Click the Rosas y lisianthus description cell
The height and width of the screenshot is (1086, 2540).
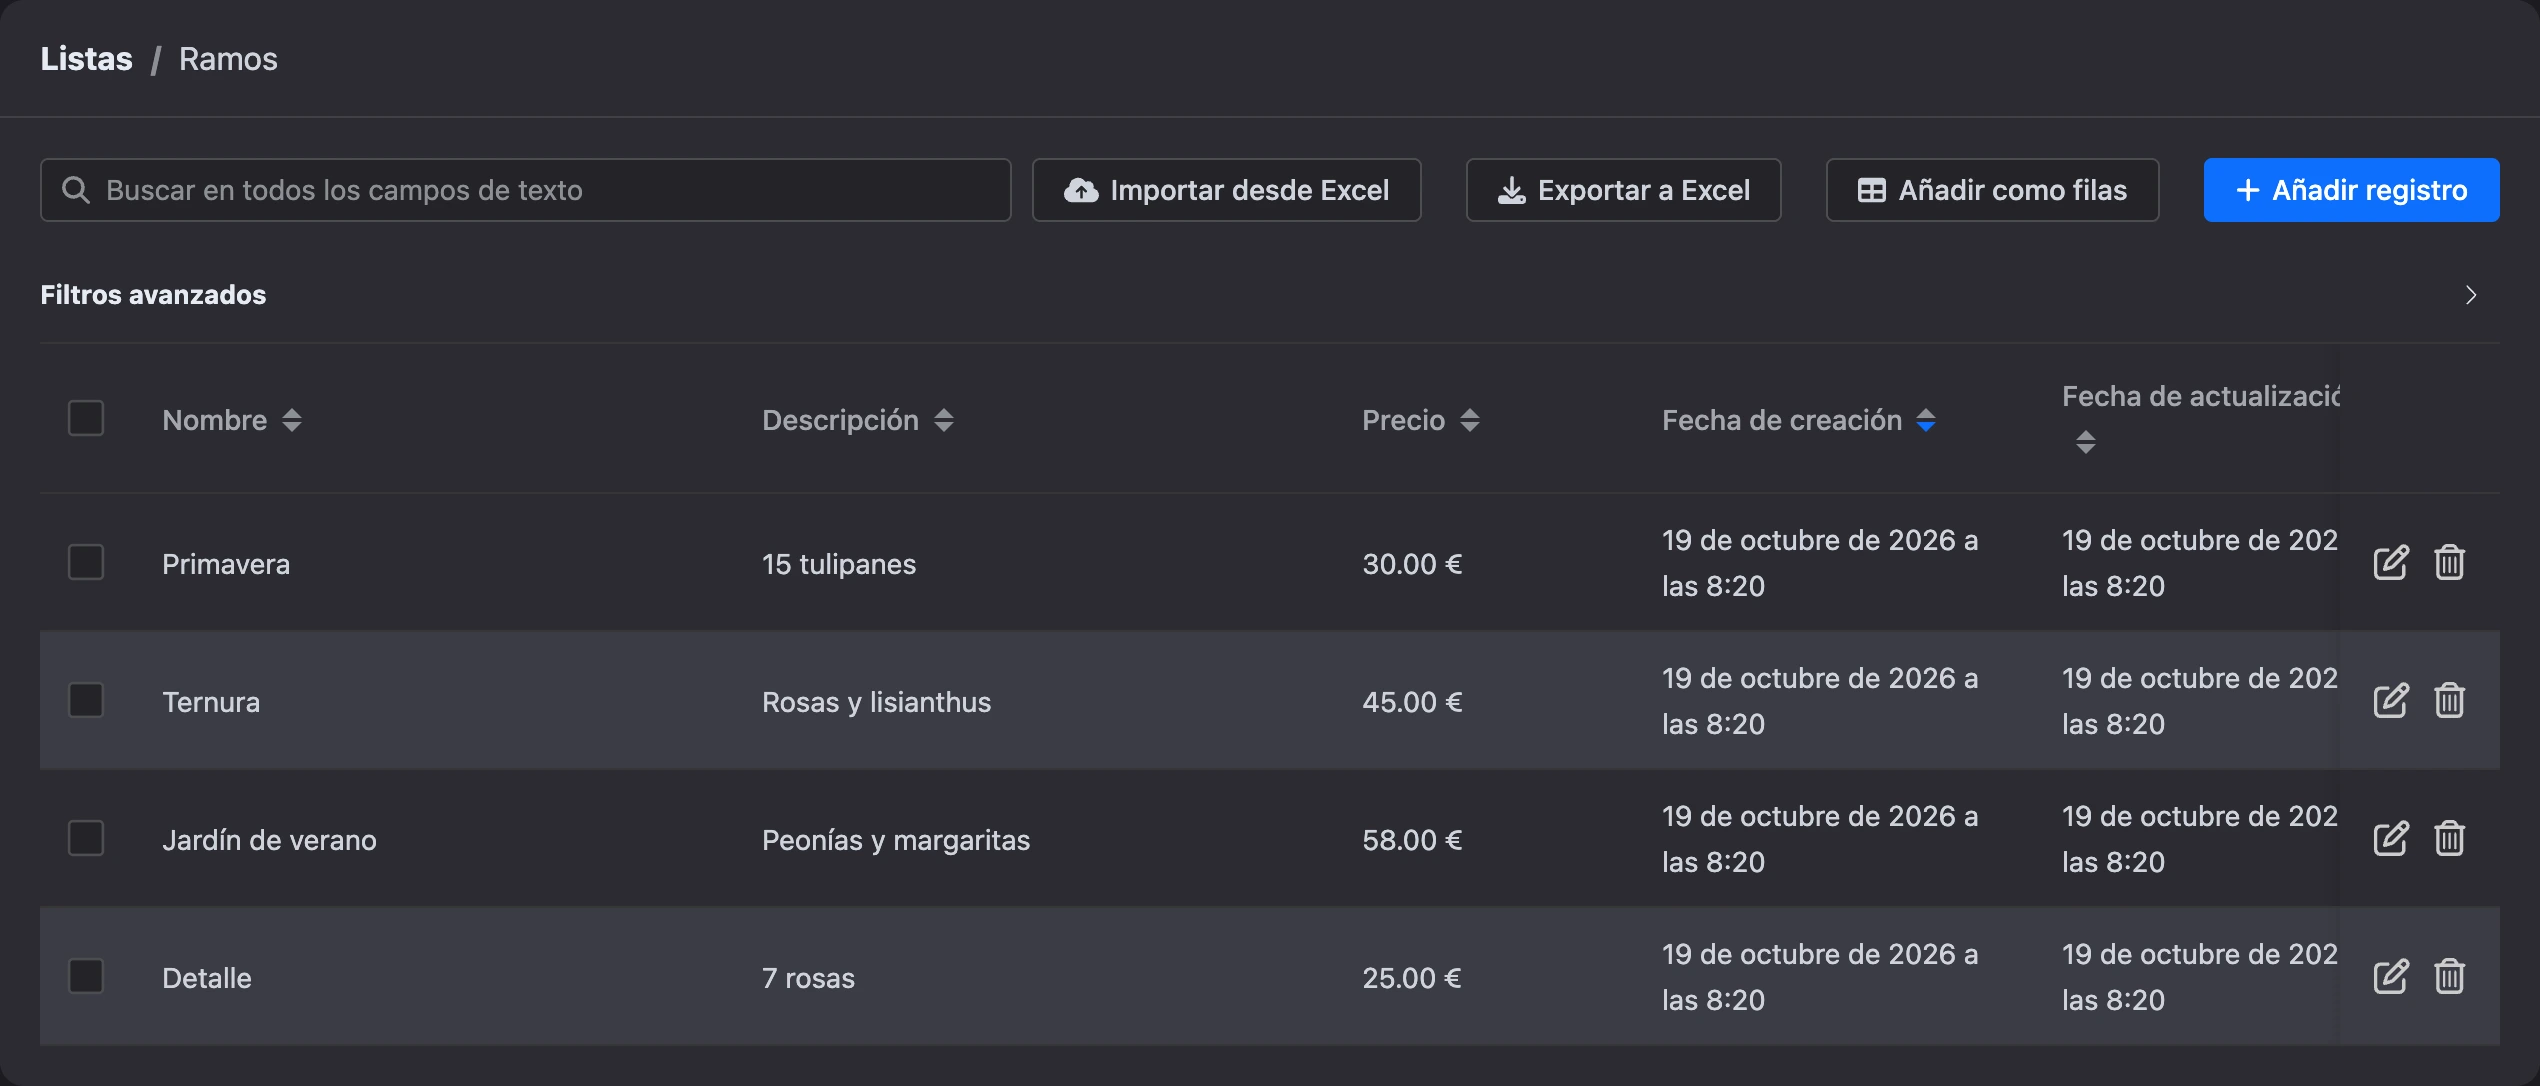click(x=877, y=702)
